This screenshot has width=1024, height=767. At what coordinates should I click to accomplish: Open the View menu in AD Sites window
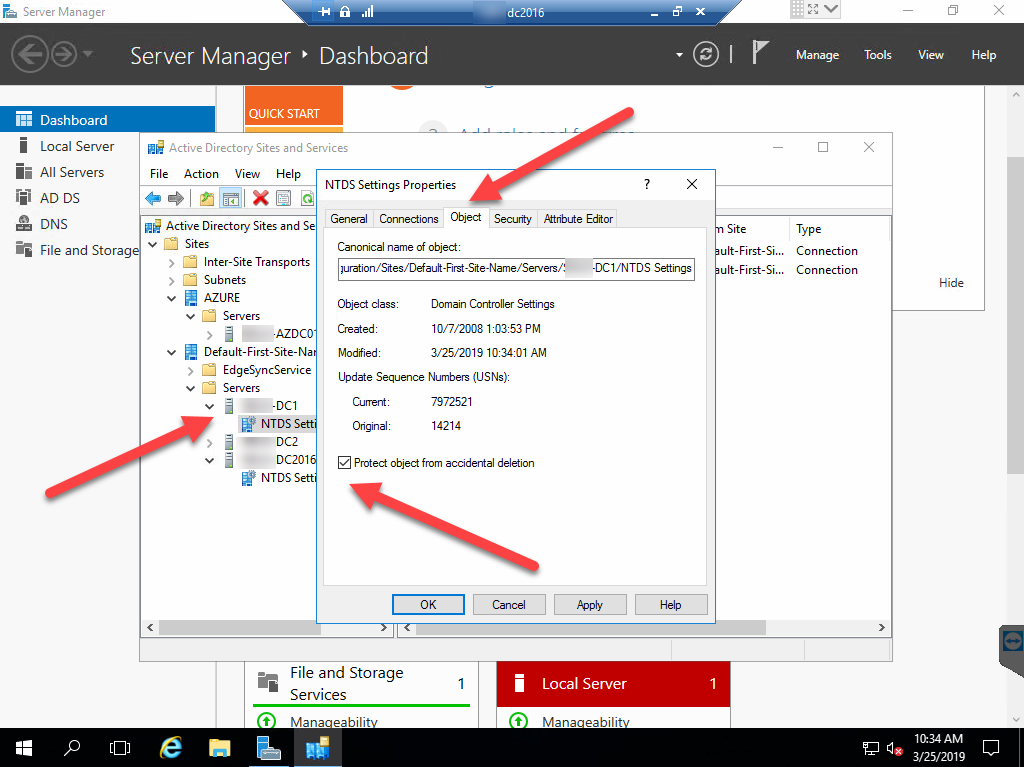point(247,174)
